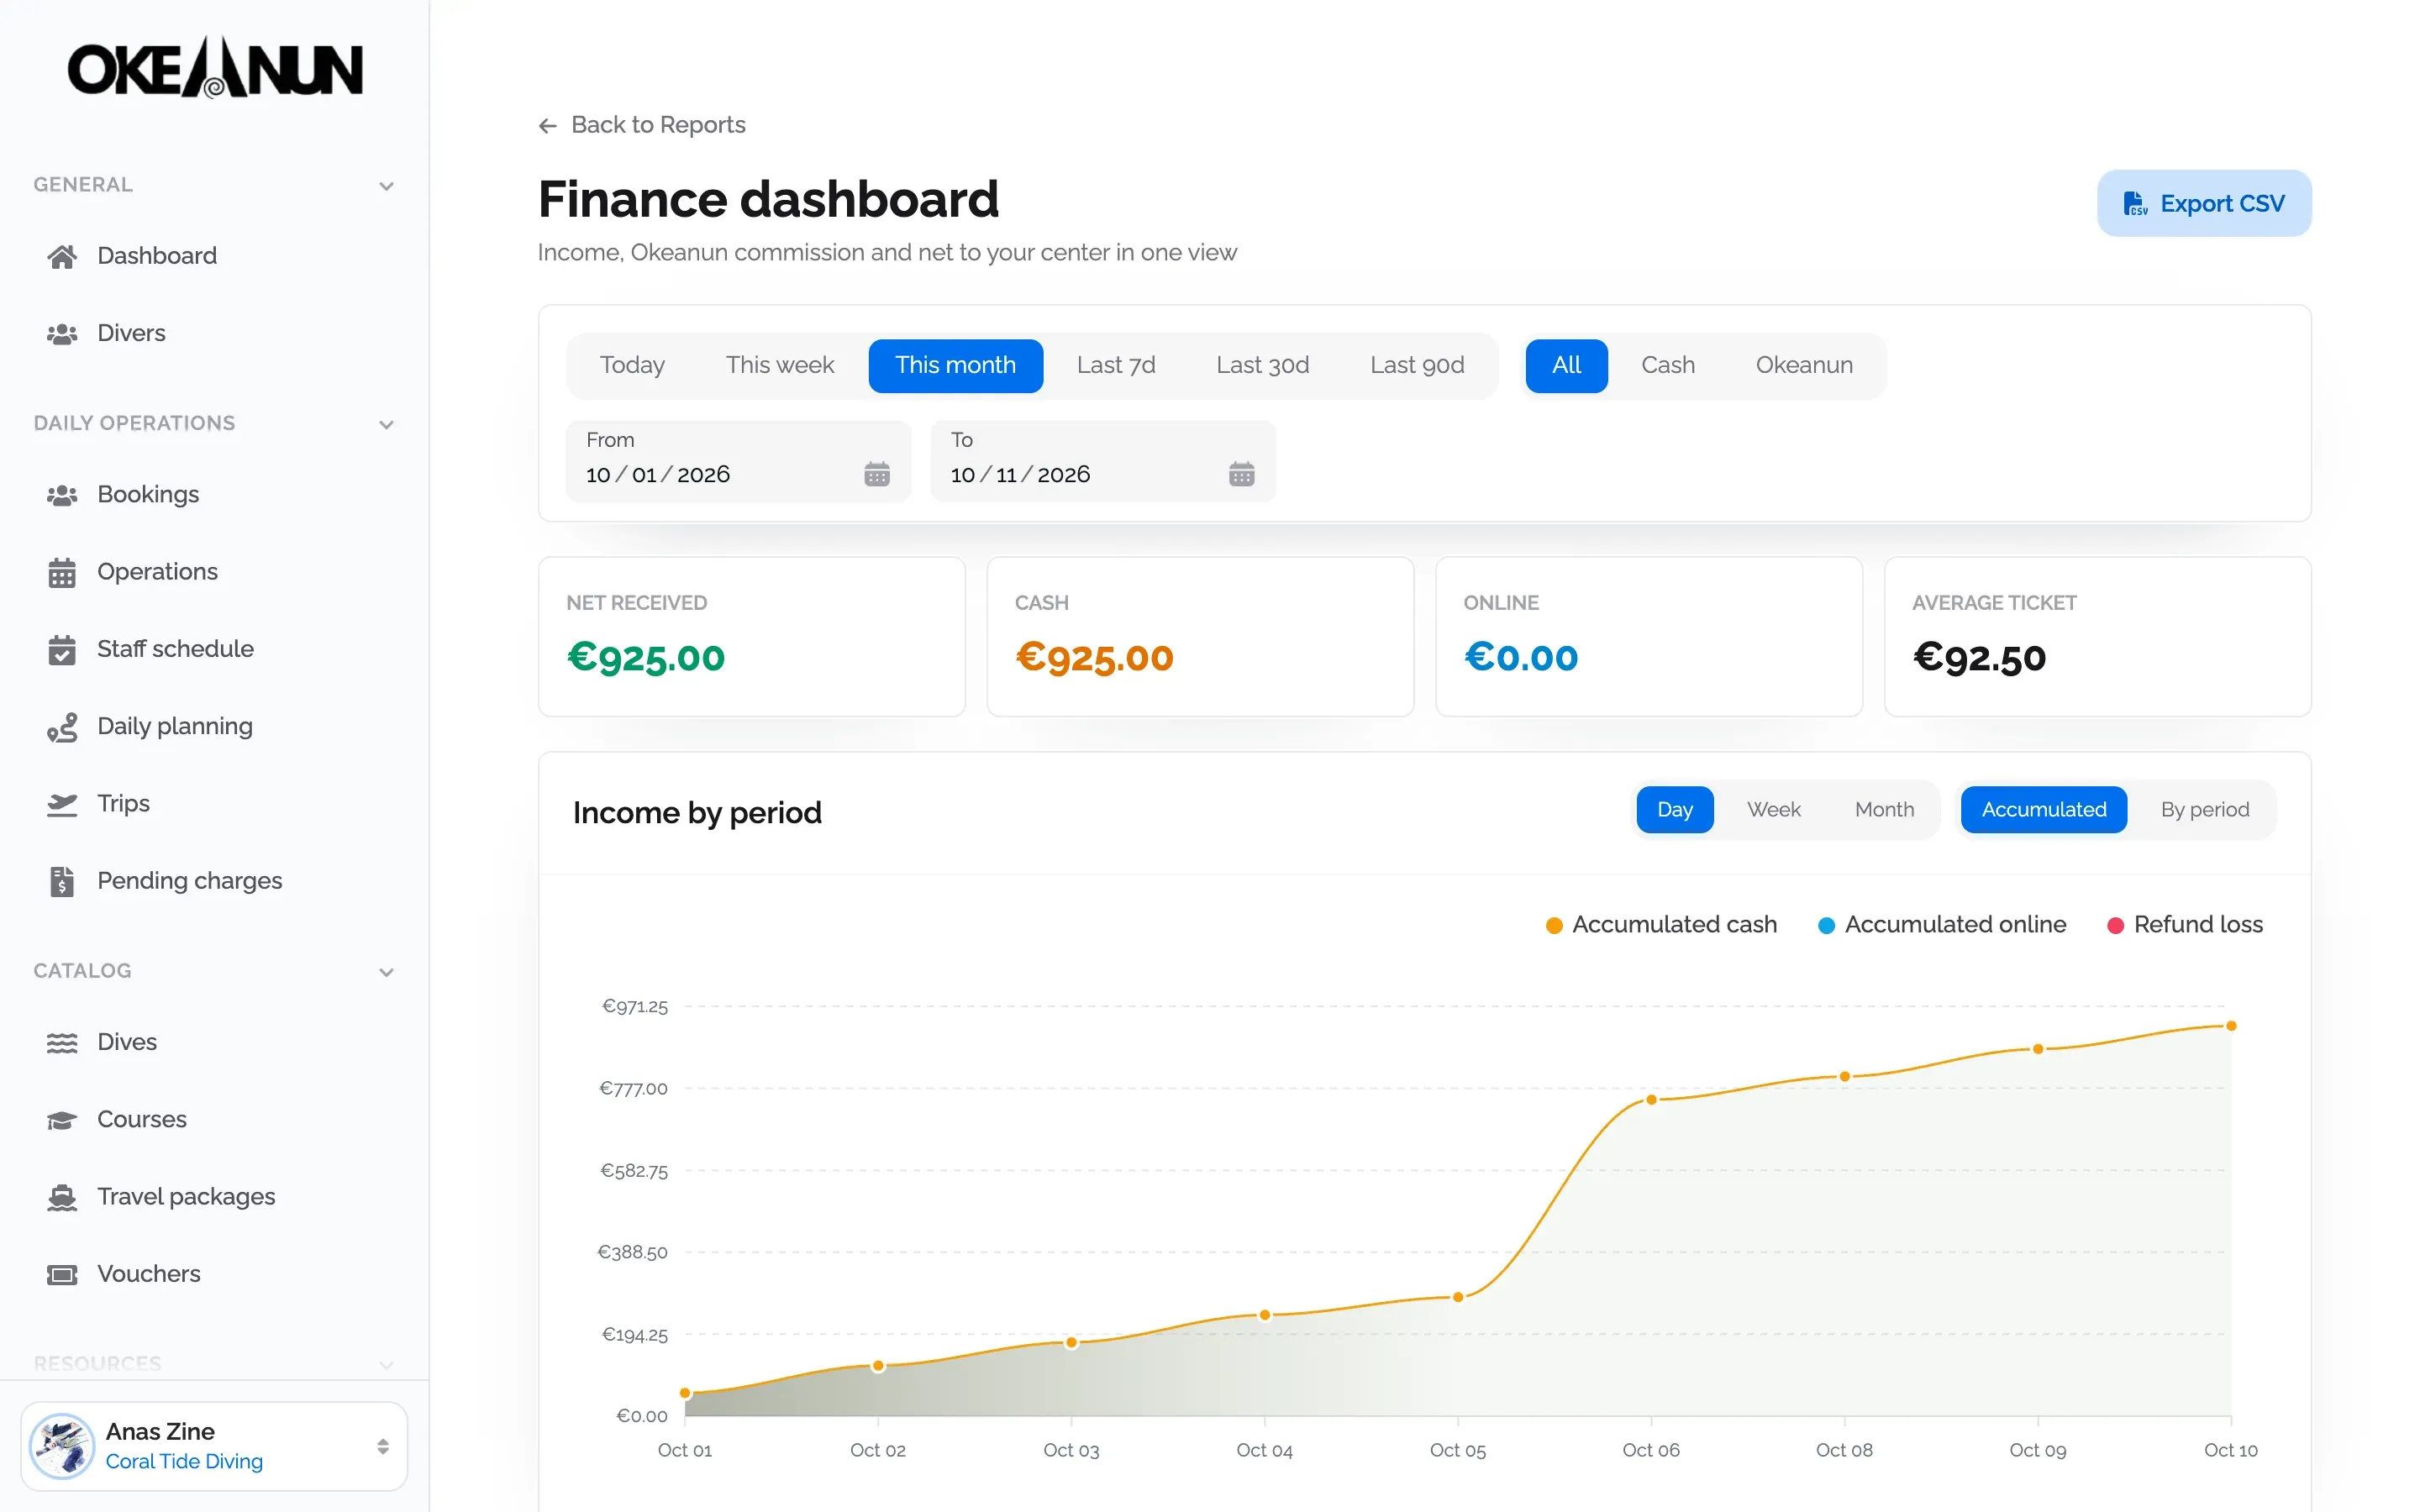Viewport: 2420px width, 1512px height.
Task: Show By period chart mode
Action: coord(2204,809)
